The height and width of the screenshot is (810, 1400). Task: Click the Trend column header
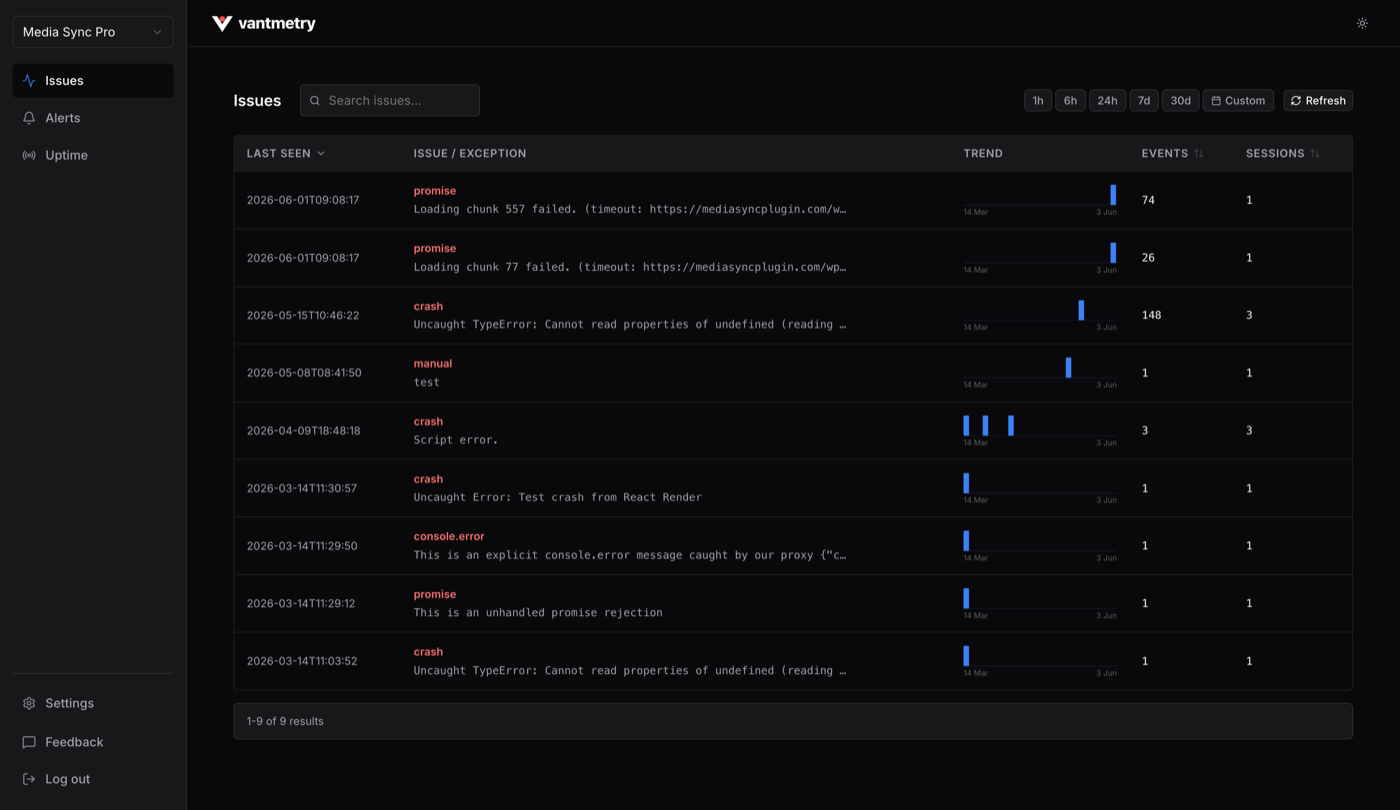point(983,154)
